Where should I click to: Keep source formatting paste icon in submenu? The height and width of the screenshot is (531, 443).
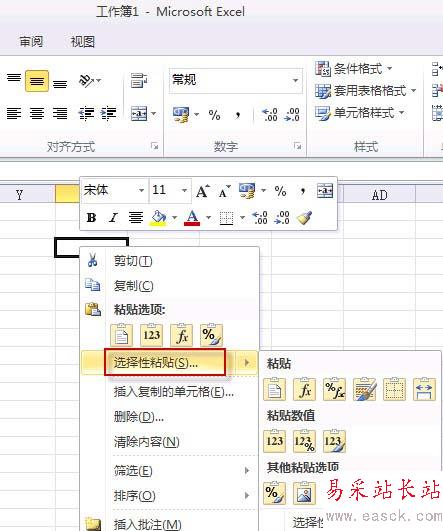pos(364,390)
